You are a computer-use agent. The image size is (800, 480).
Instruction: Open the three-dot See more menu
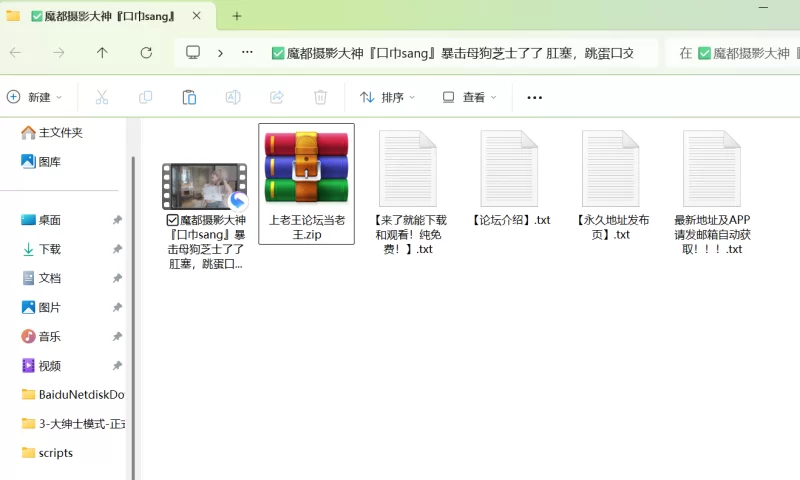(534, 97)
